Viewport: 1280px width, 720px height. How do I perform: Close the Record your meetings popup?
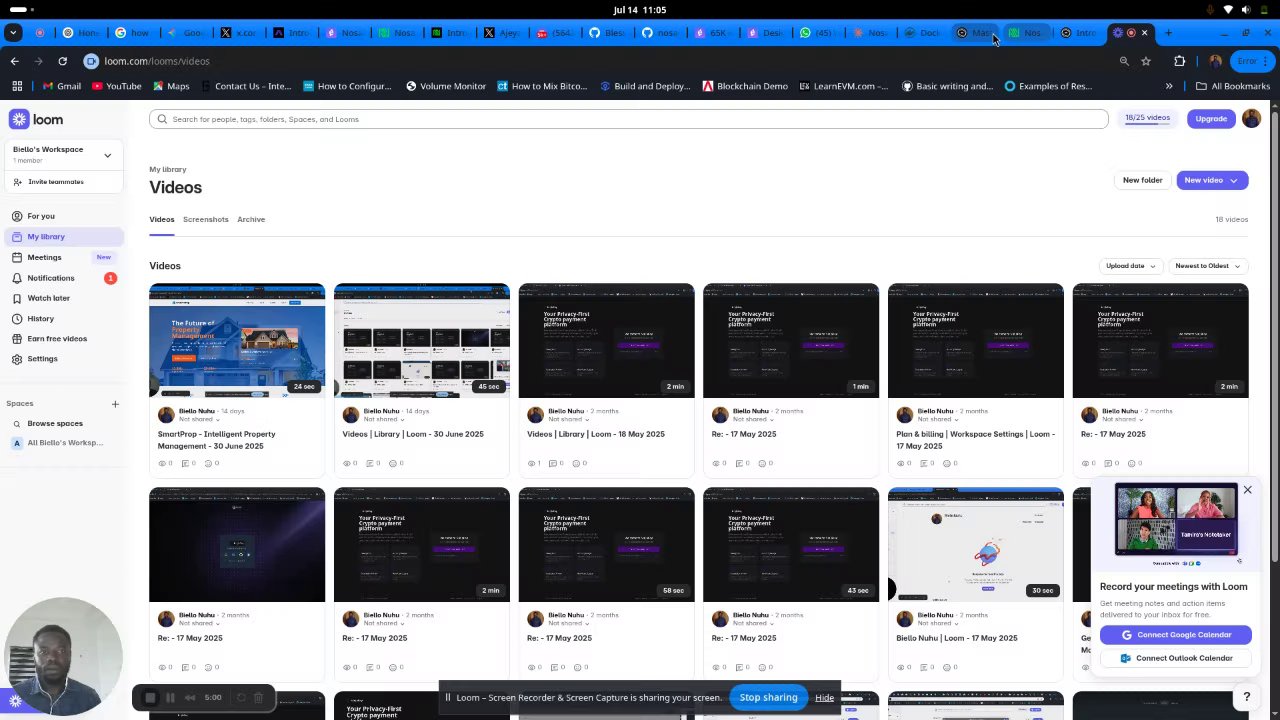[1247, 490]
